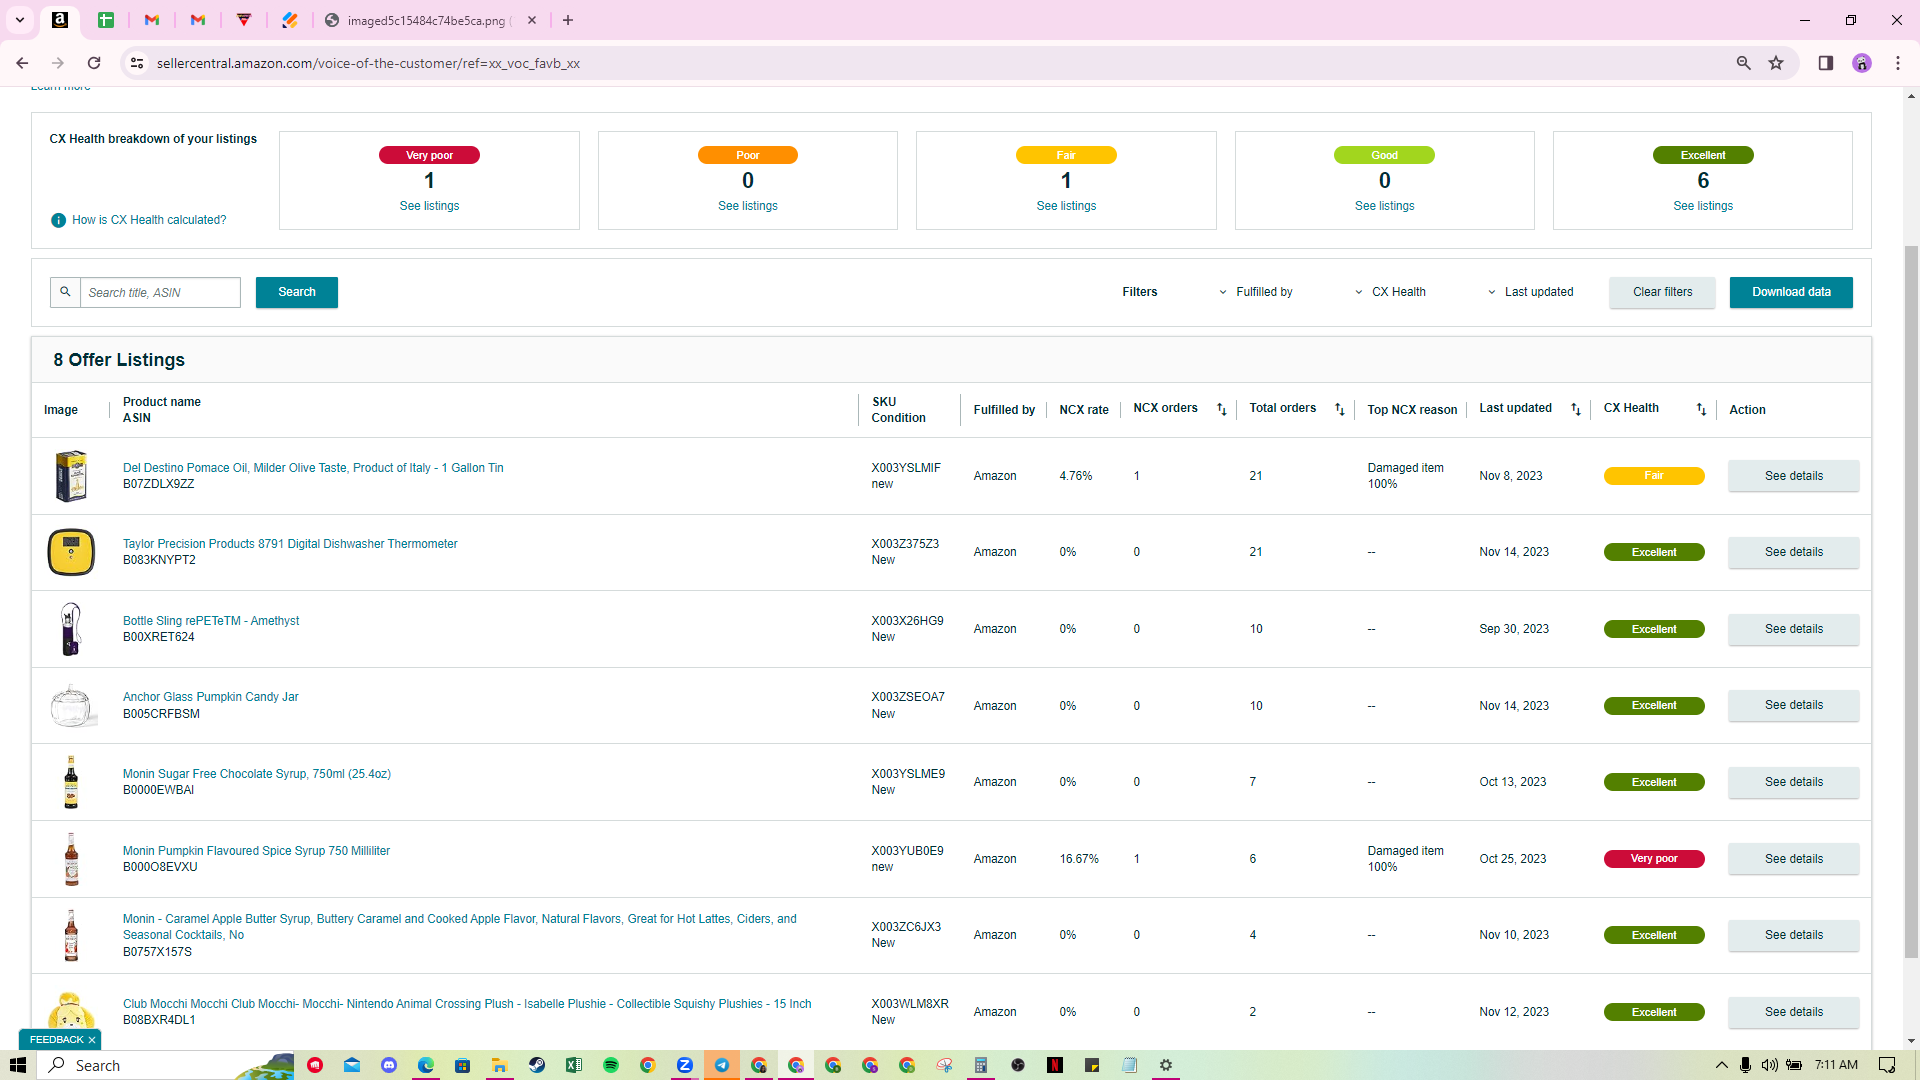Switch to the imaged5c15484c74be5ca.png tab
This screenshot has width=1920, height=1080.
(x=430, y=20)
